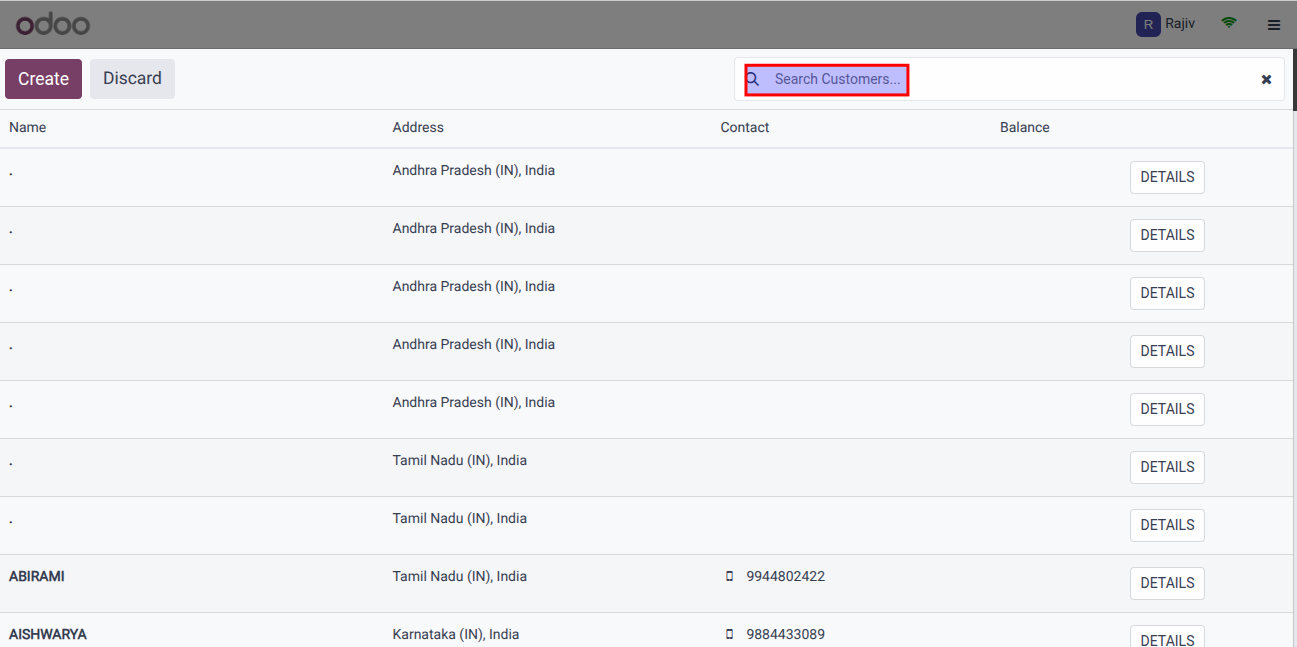Focus the Search Customers input field

(x=837, y=79)
